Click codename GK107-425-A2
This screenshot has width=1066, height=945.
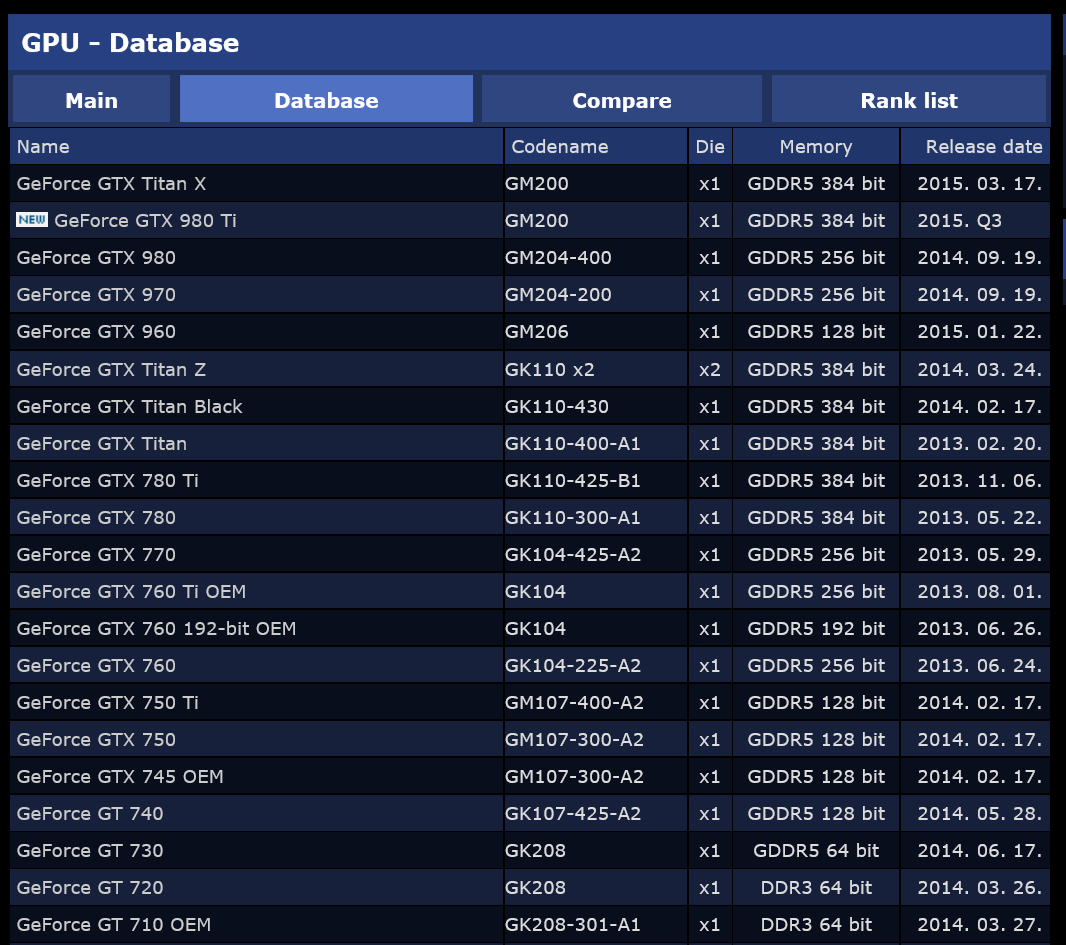(573, 814)
